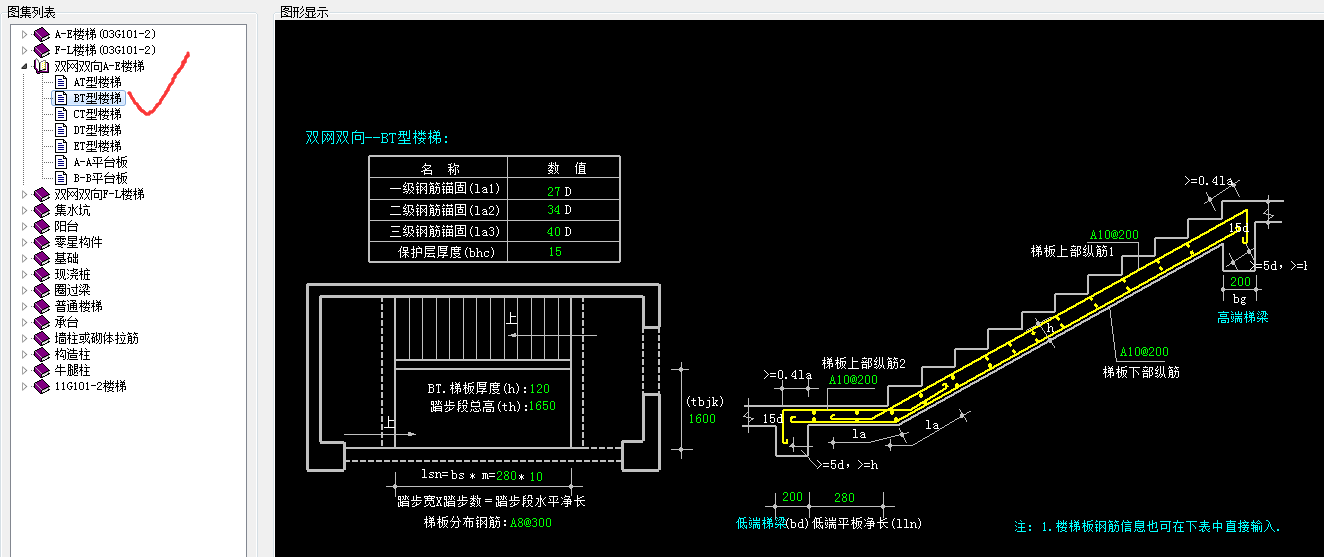
Task: Expand the 双网双向F-L楼梯 tree node
Action: pos(25,194)
